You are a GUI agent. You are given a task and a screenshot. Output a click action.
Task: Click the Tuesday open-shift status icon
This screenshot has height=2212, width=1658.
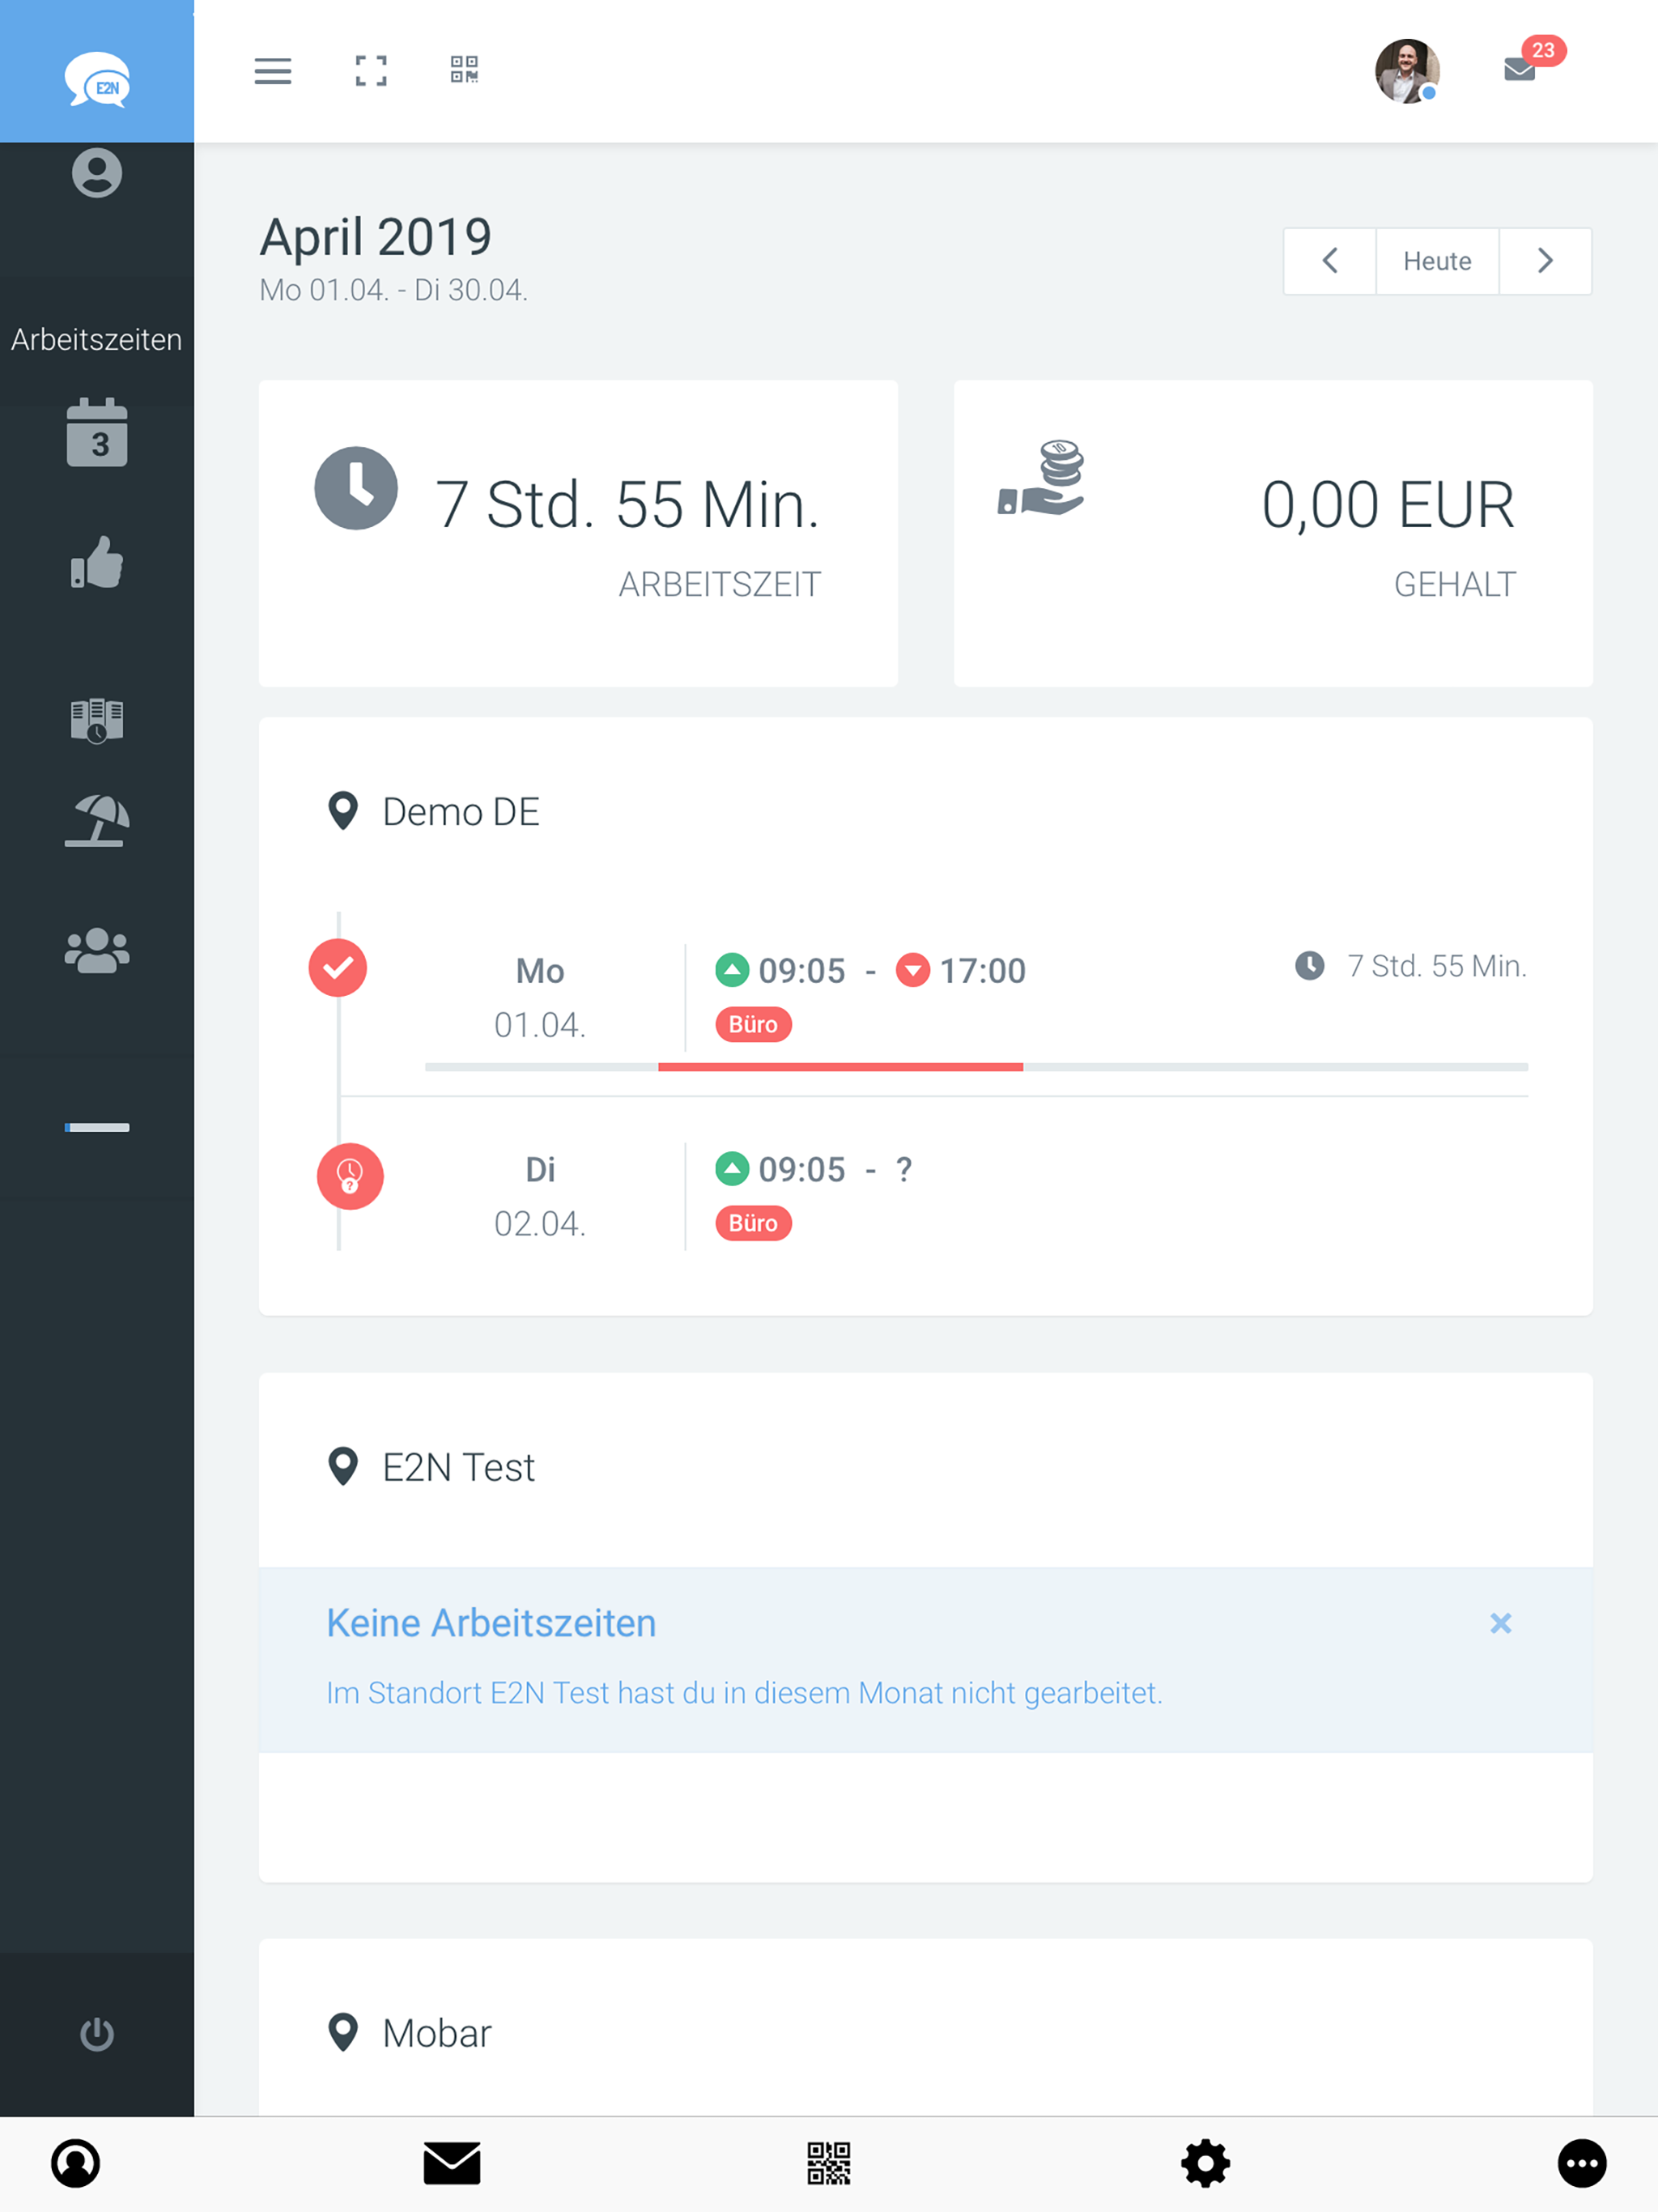pyautogui.click(x=350, y=1176)
